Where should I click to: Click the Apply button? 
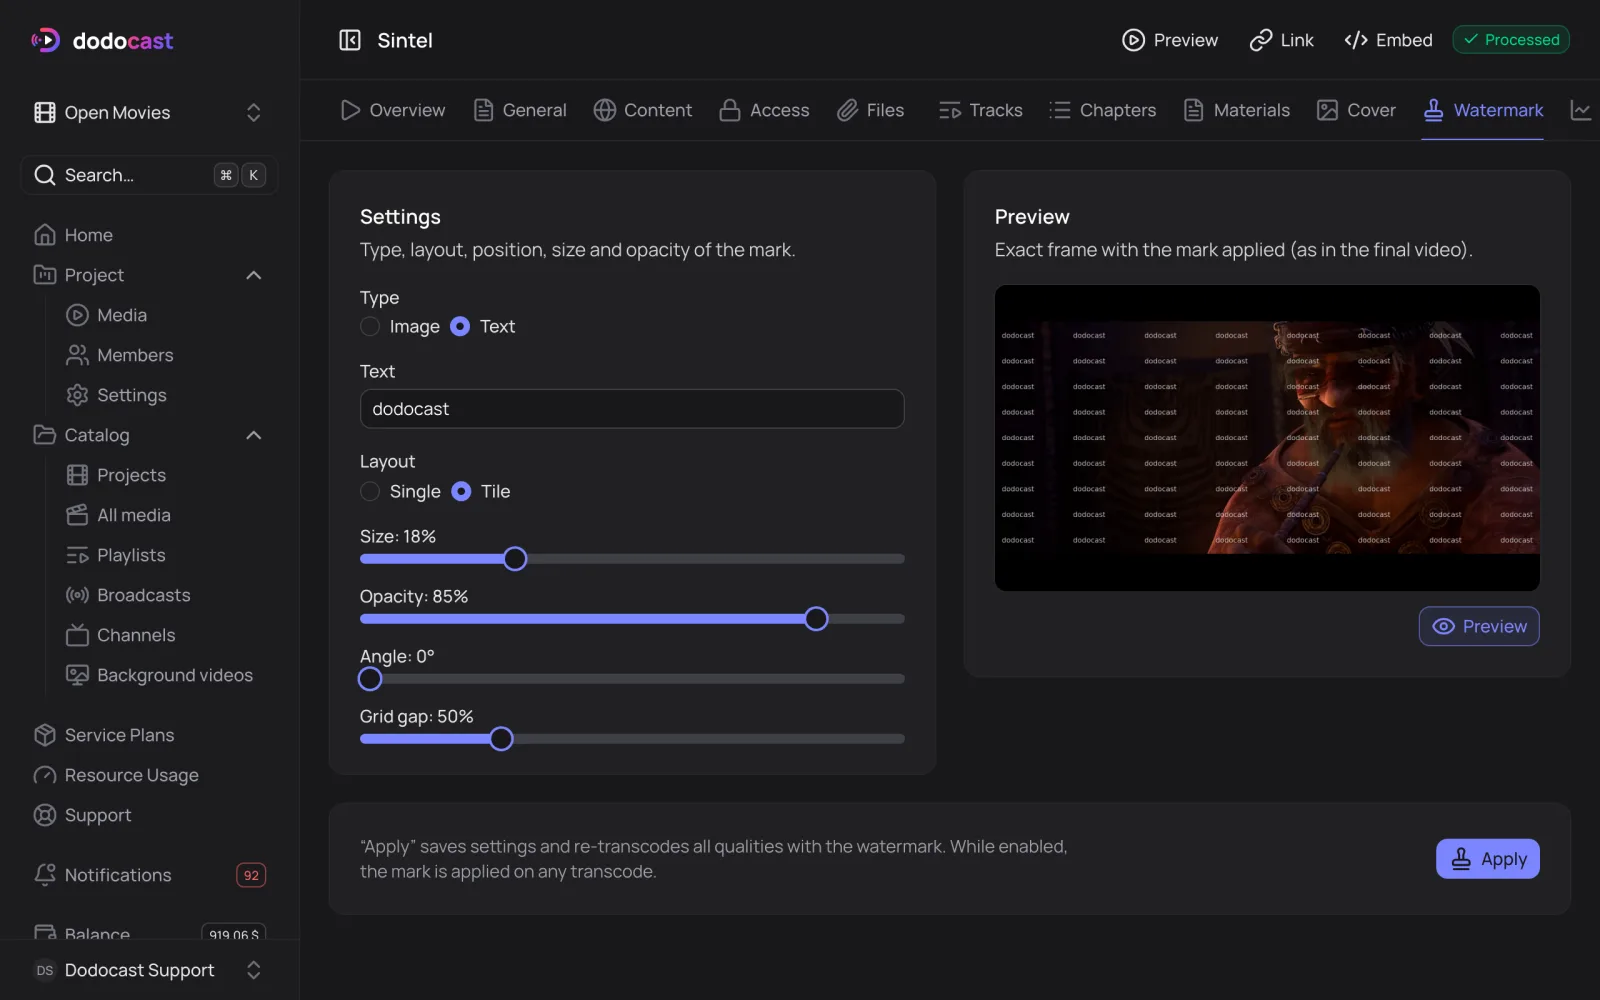click(1488, 859)
